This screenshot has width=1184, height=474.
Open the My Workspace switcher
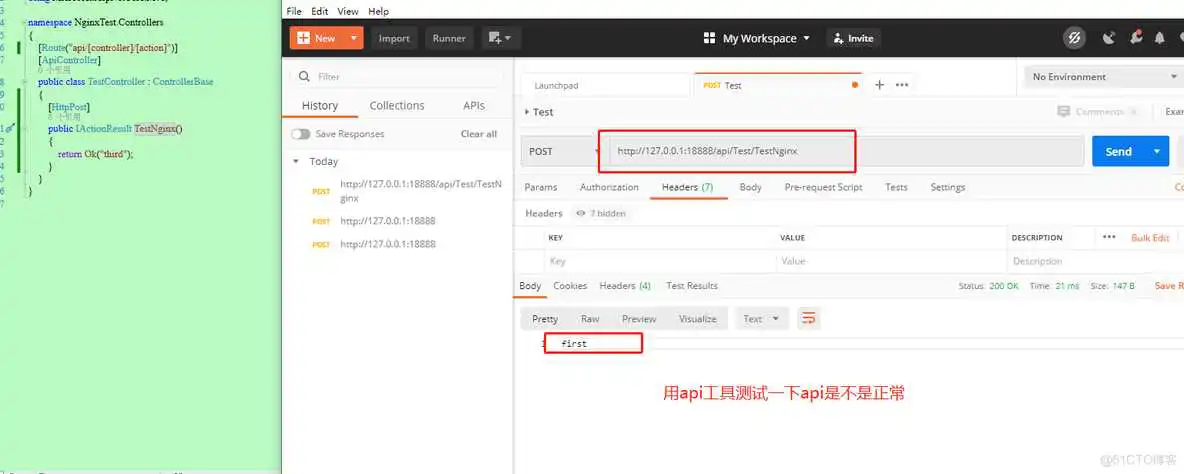click(x=757, y=38)
